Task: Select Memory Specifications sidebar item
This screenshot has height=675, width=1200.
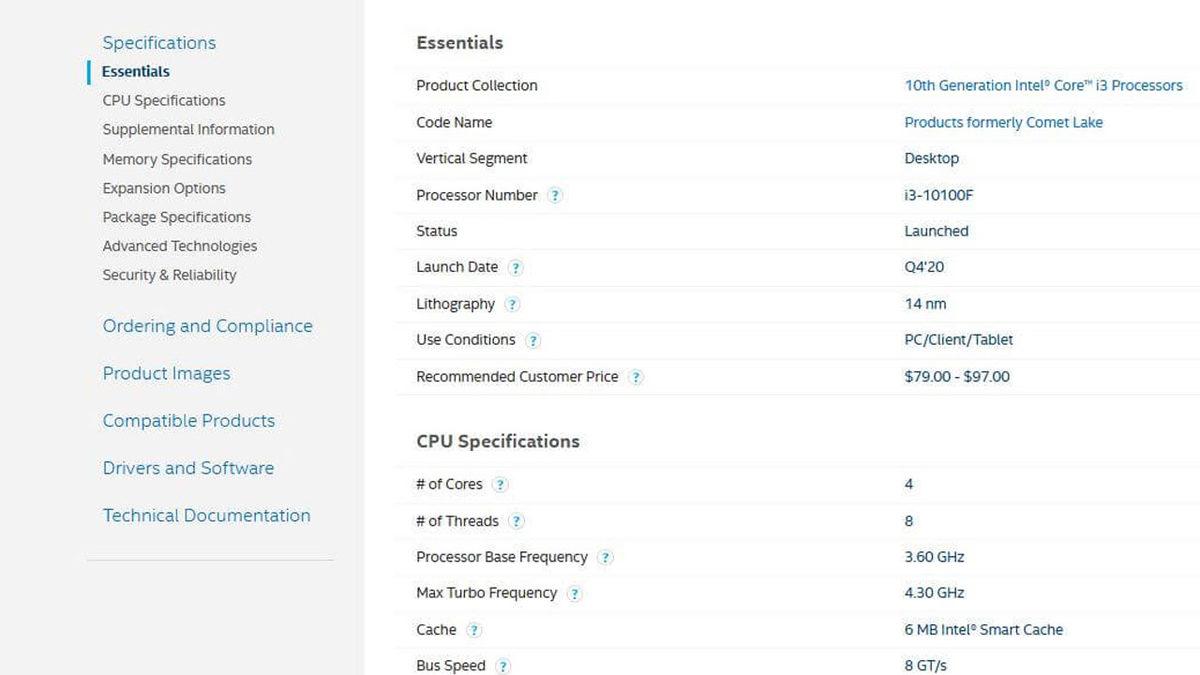Action: click(x=177, y=159)
